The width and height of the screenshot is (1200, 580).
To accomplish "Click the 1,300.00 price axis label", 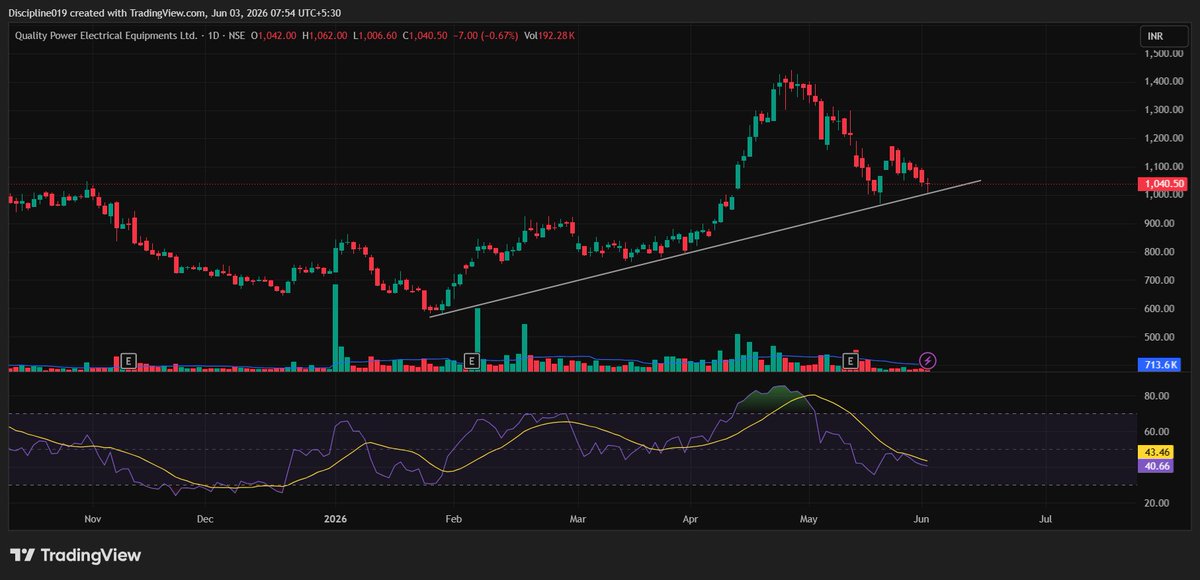I will coord(1164,110).
